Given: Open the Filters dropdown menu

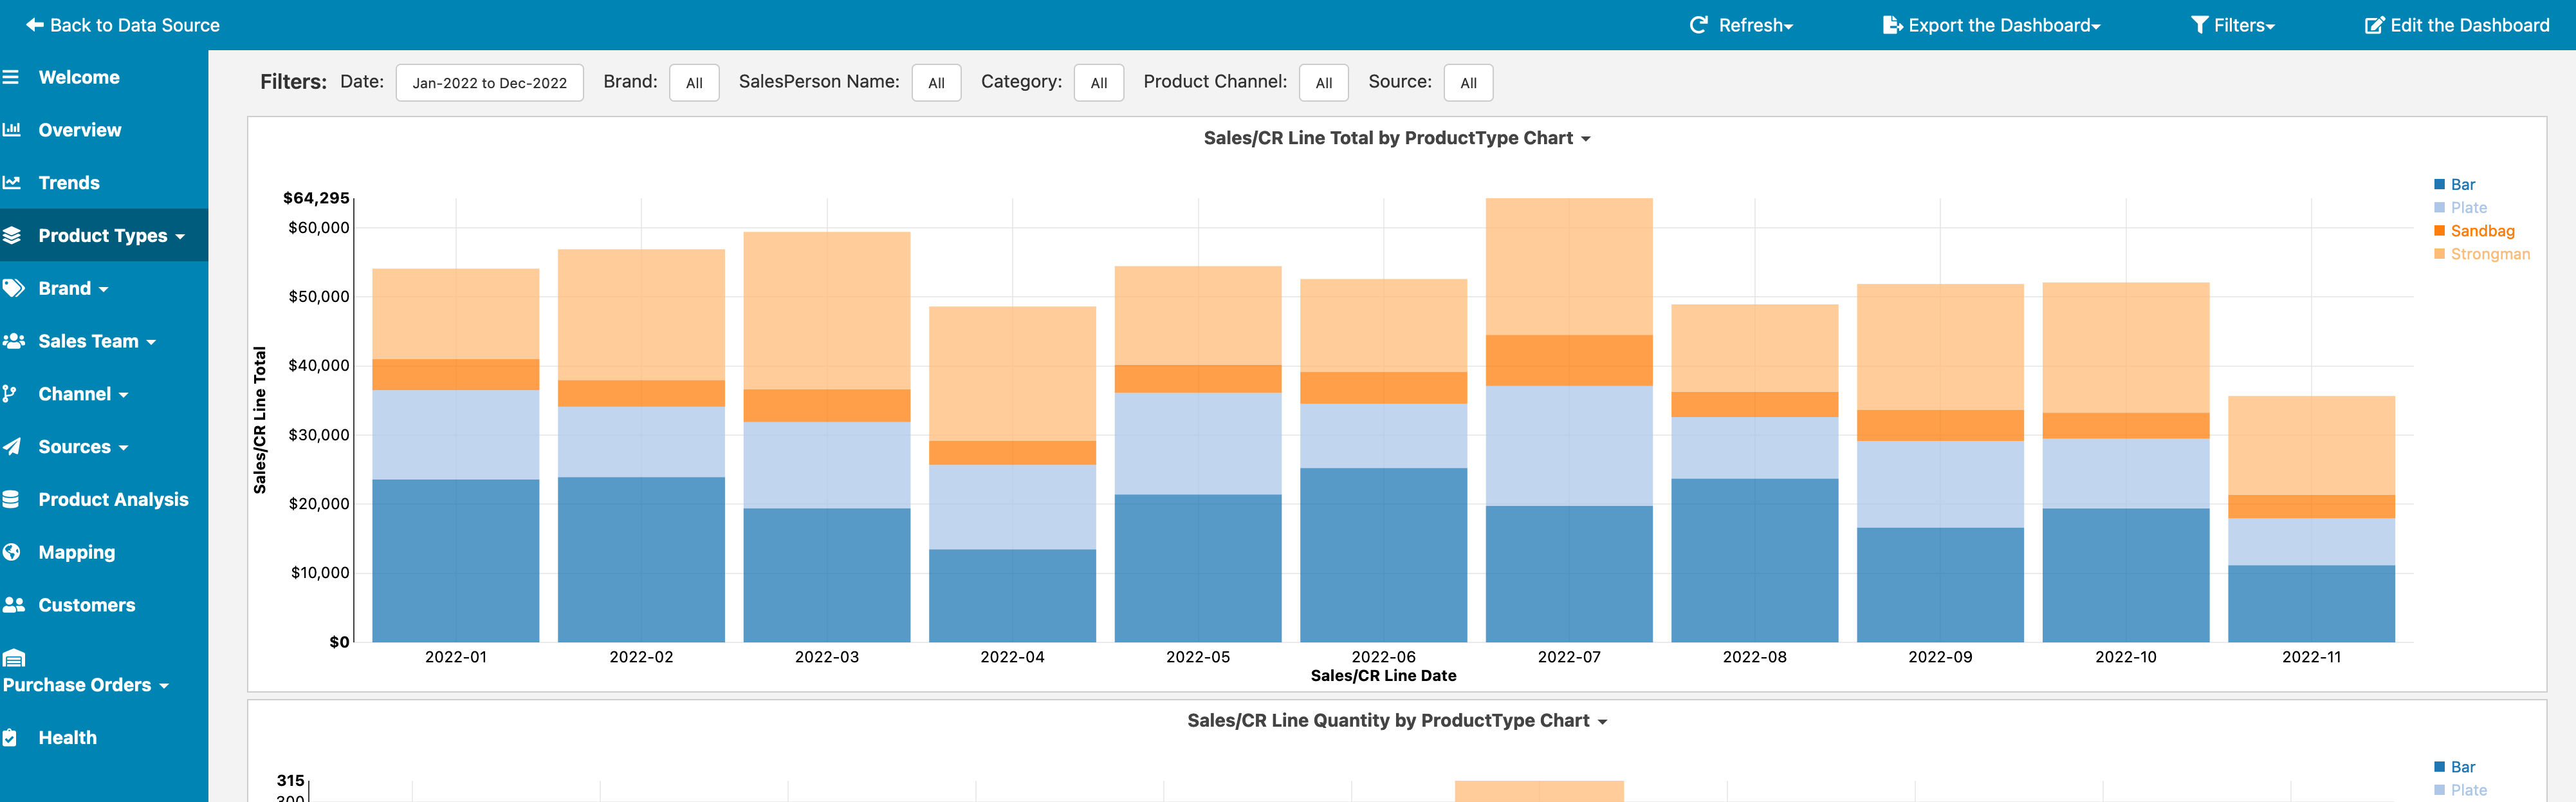Looking at the screenshot, I should 2233,25.
